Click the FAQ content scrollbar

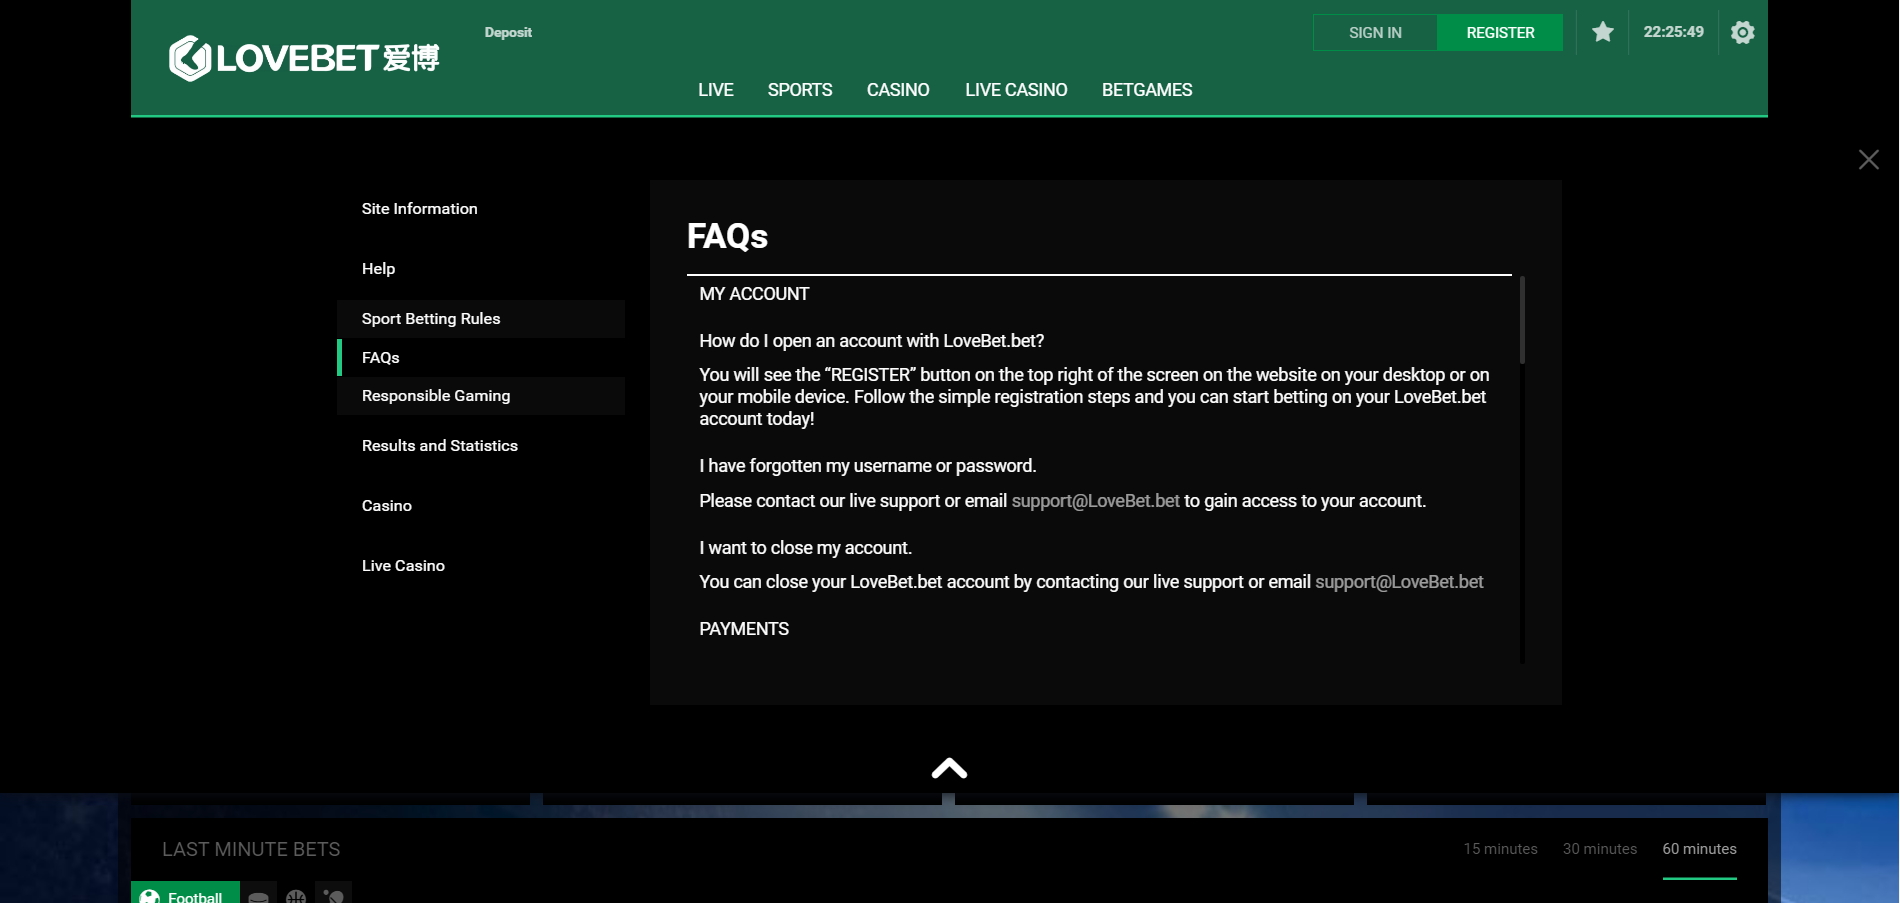click(1522, 320)
